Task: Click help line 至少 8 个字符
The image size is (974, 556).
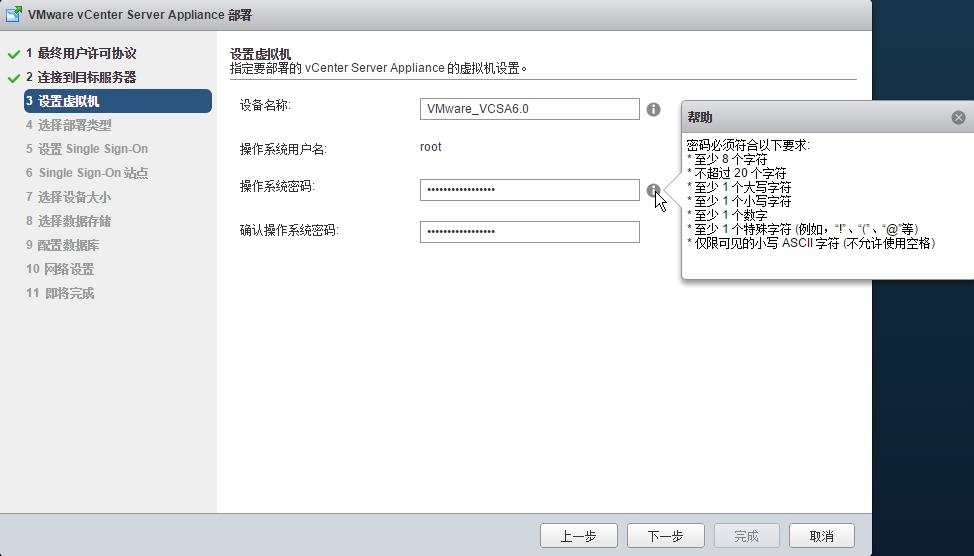Action: click(x=727, y=159)
